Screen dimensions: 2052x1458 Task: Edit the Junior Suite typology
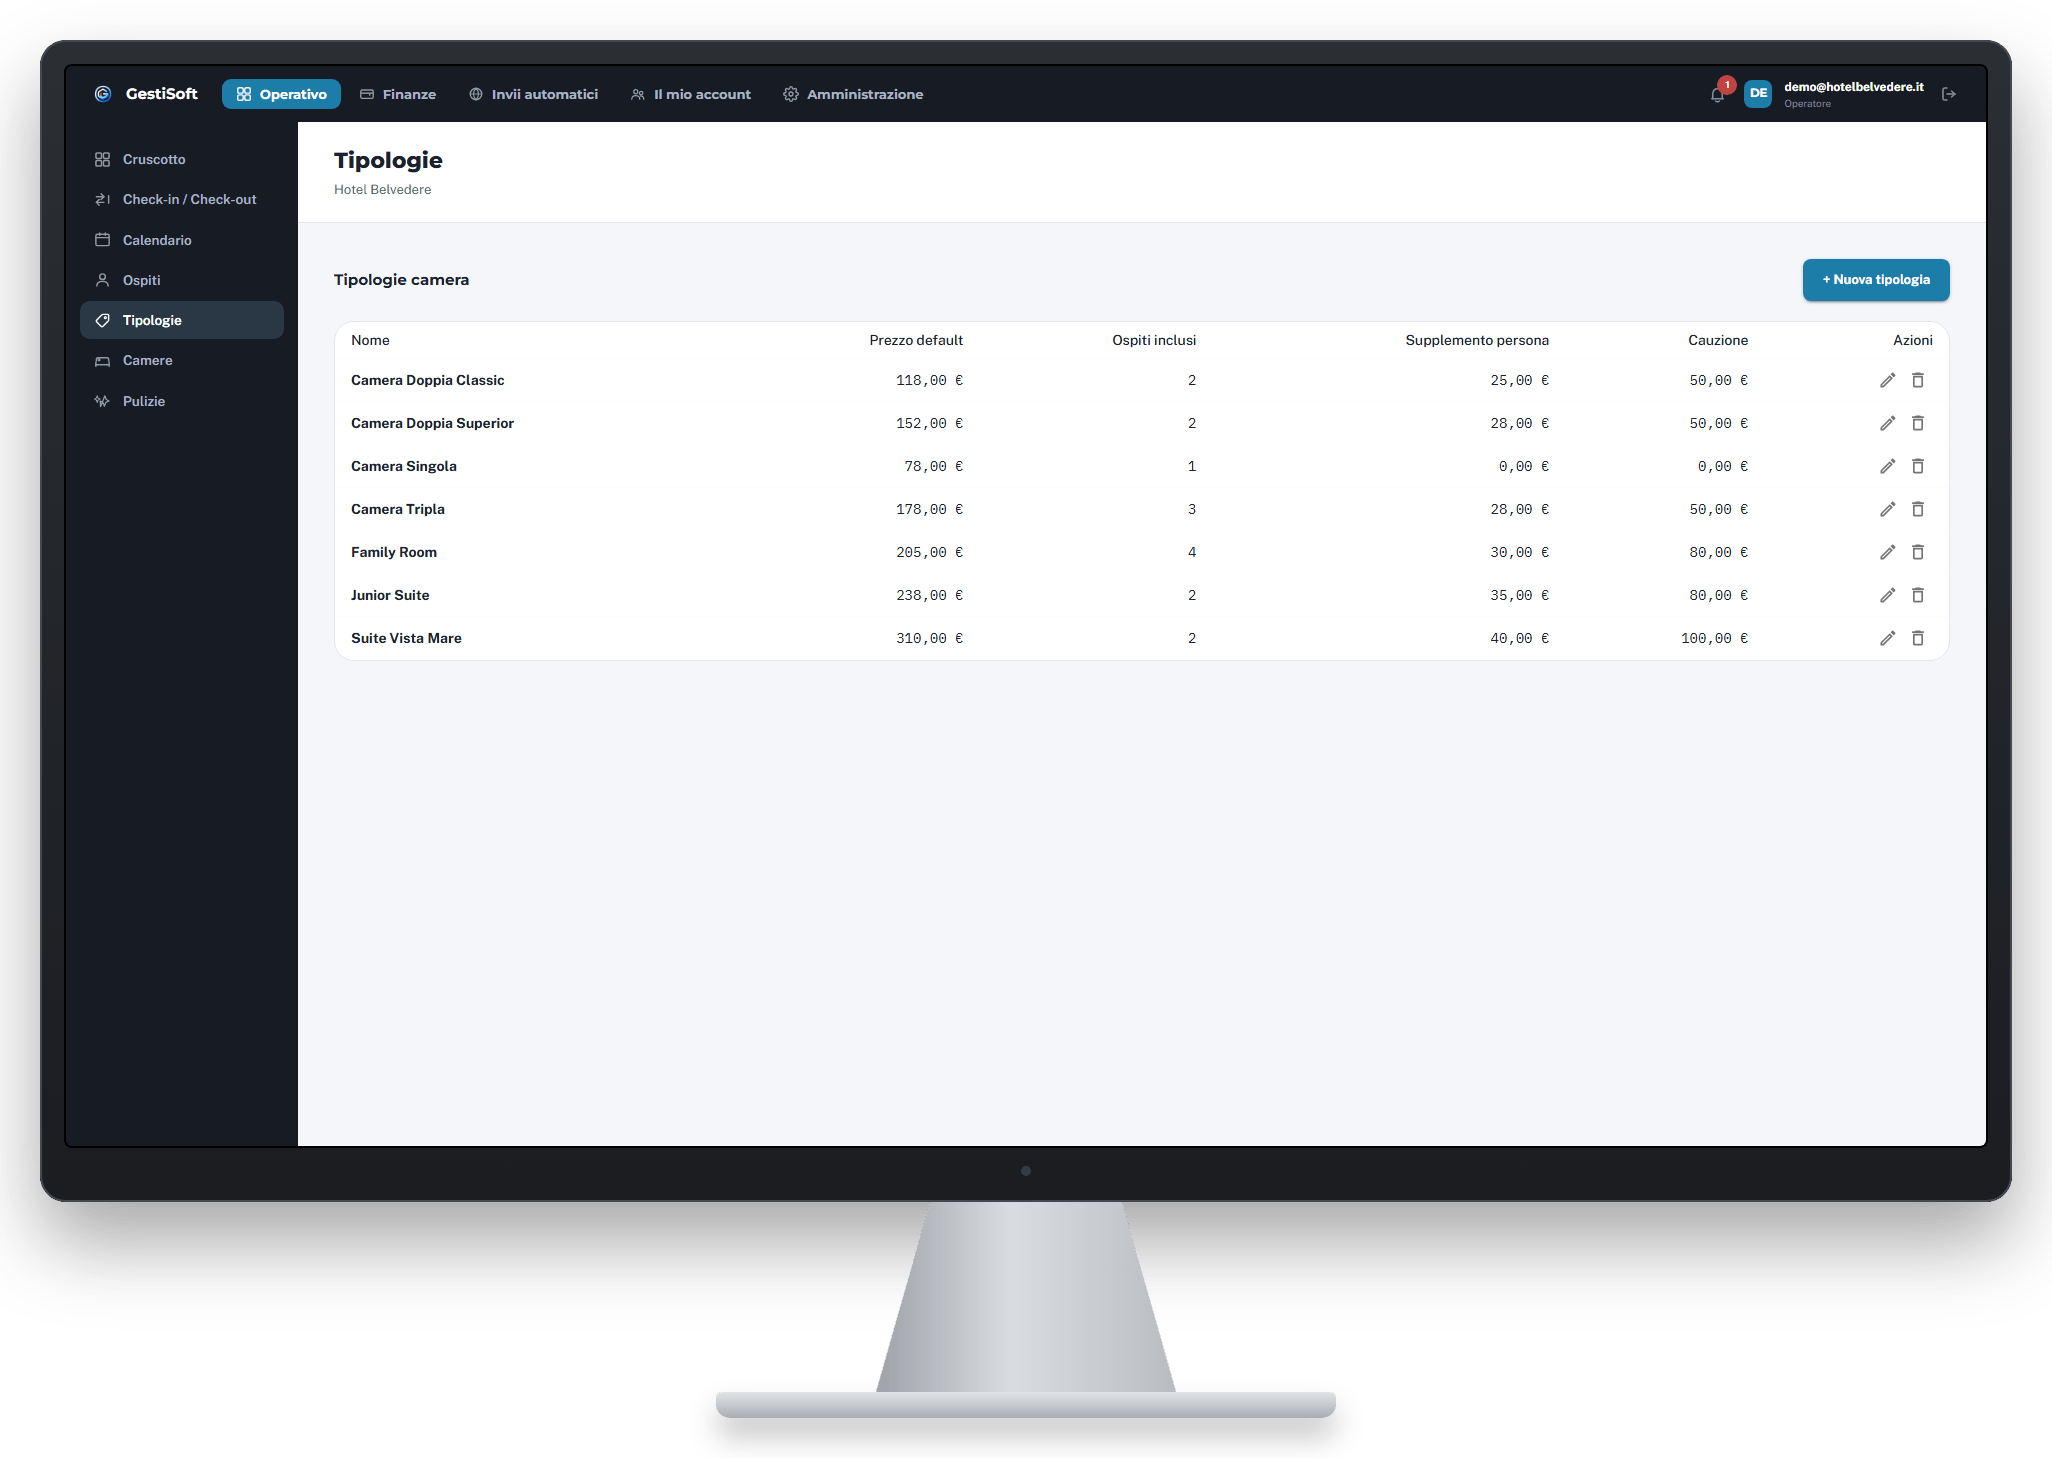pyautogui.click(x=1887, y=595)
